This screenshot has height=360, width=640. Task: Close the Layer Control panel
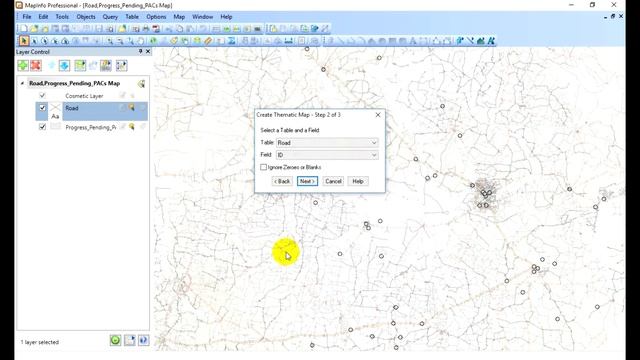148,51
